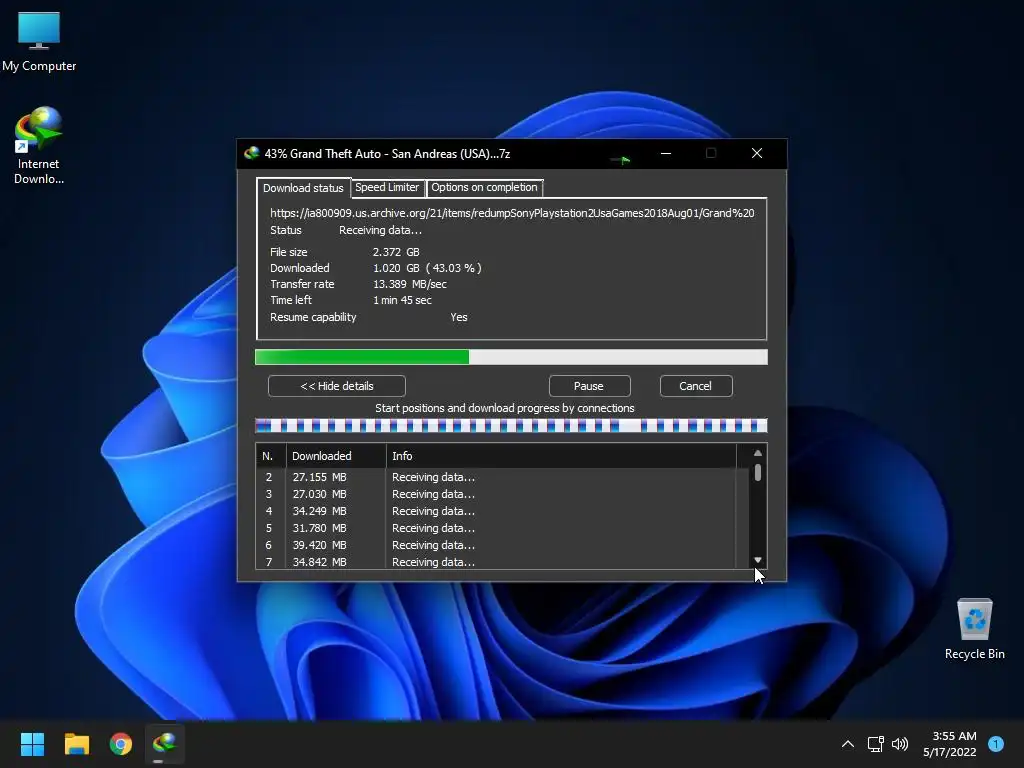The width and height of the screenshot is (1024, 768).
Task: Open the volume tray icon
Action: point(900,744)
